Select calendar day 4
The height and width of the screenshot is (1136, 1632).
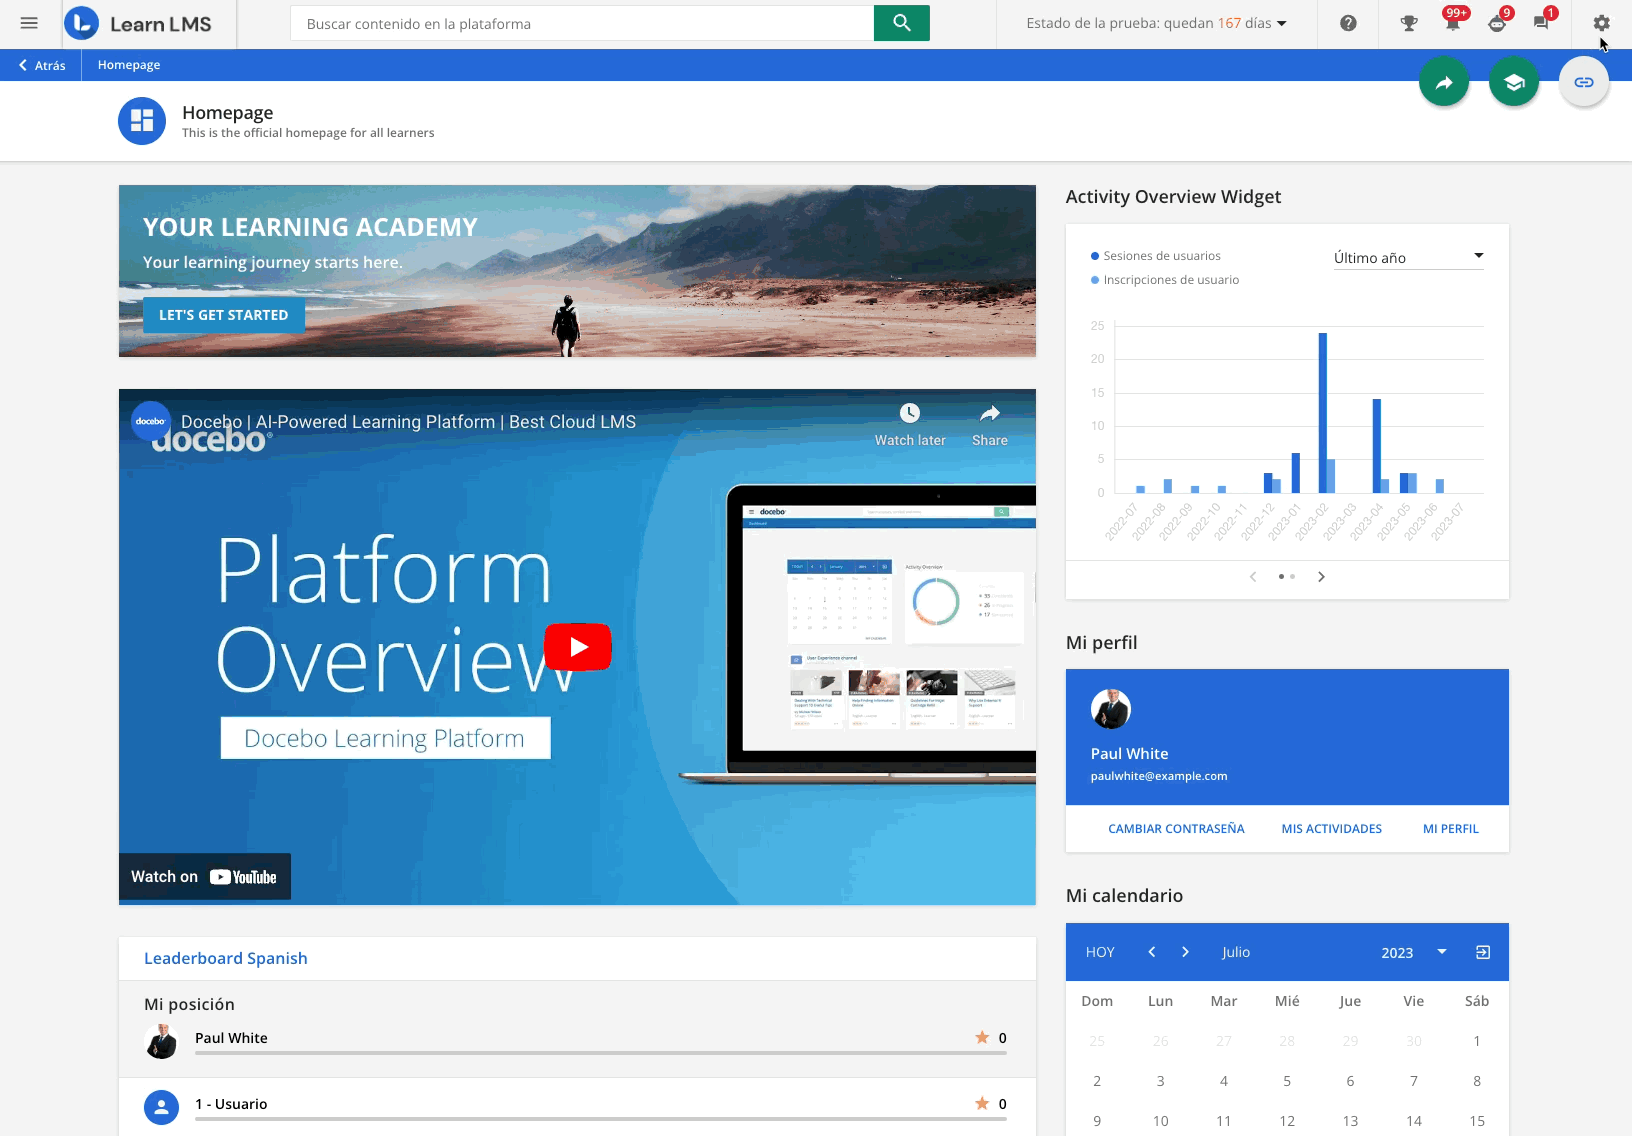pos(1224,1081)
